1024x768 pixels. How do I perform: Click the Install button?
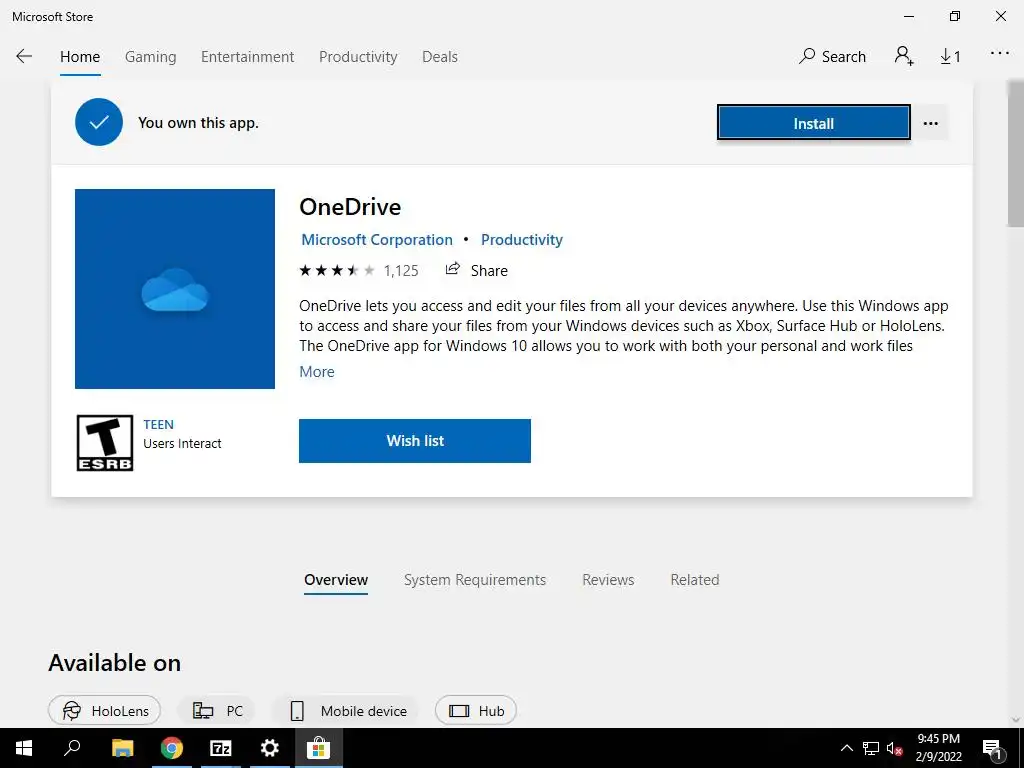(x=813, y=123)
